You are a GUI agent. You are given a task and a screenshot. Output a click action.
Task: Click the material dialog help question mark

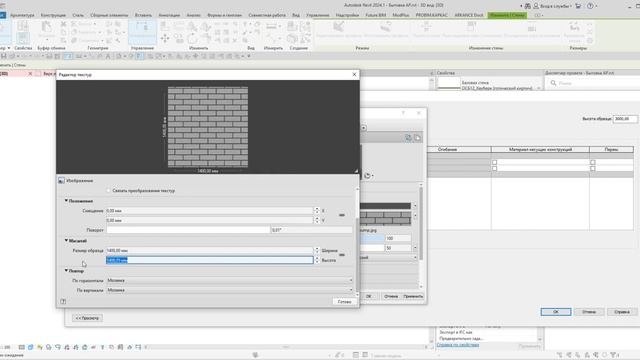click(403, 113)
